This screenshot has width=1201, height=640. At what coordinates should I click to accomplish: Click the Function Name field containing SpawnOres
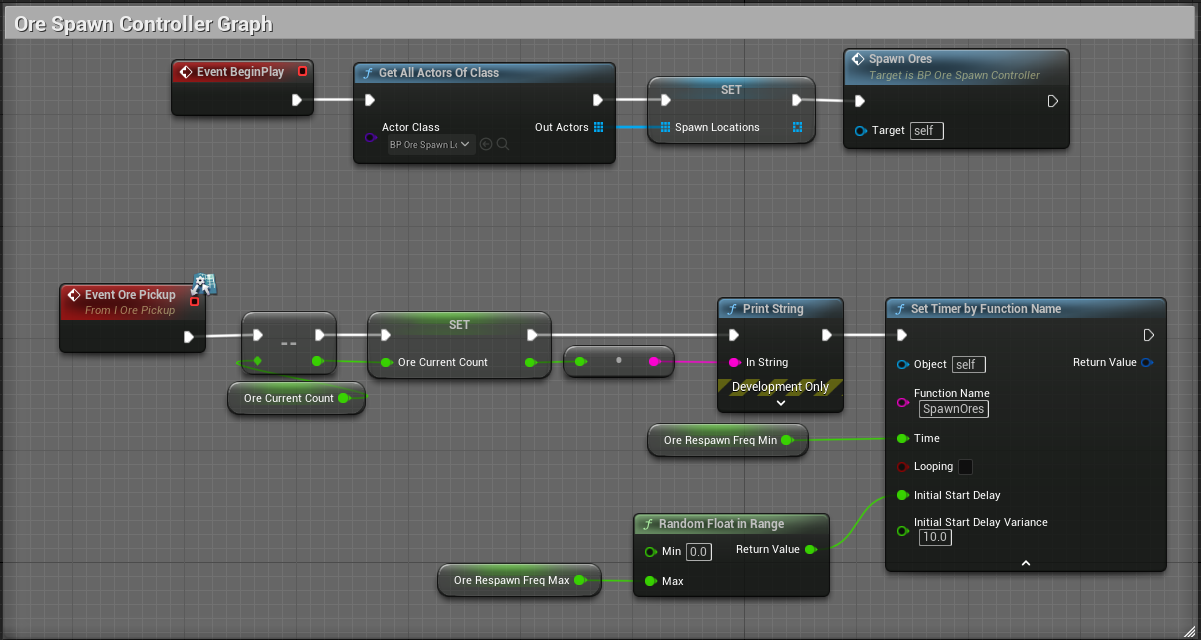pyautogui.click(x=954, y=409)
